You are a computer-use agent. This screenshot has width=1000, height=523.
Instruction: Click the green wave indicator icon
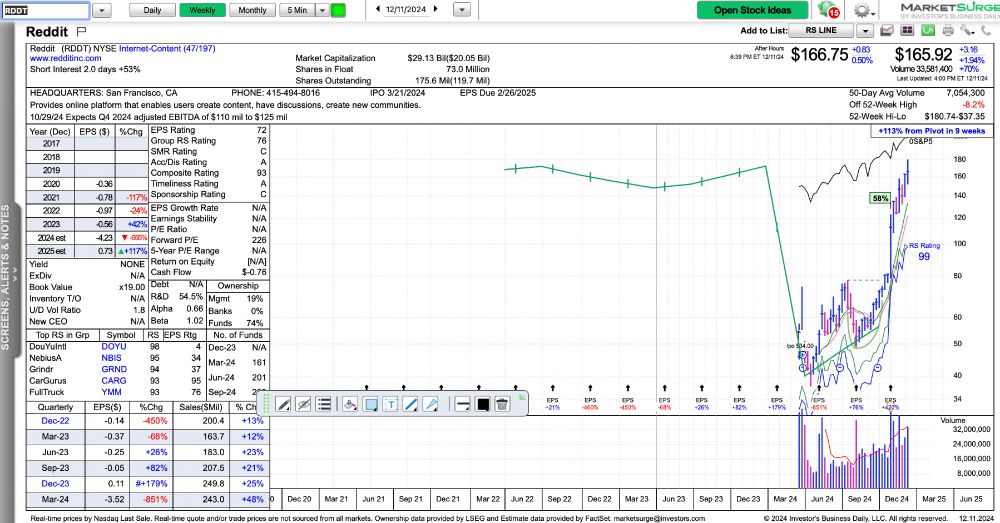pos(928,30)
